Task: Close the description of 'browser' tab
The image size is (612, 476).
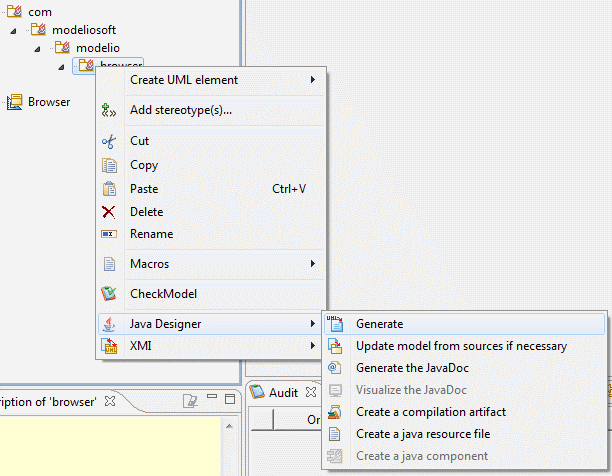Action: (110, 401)
